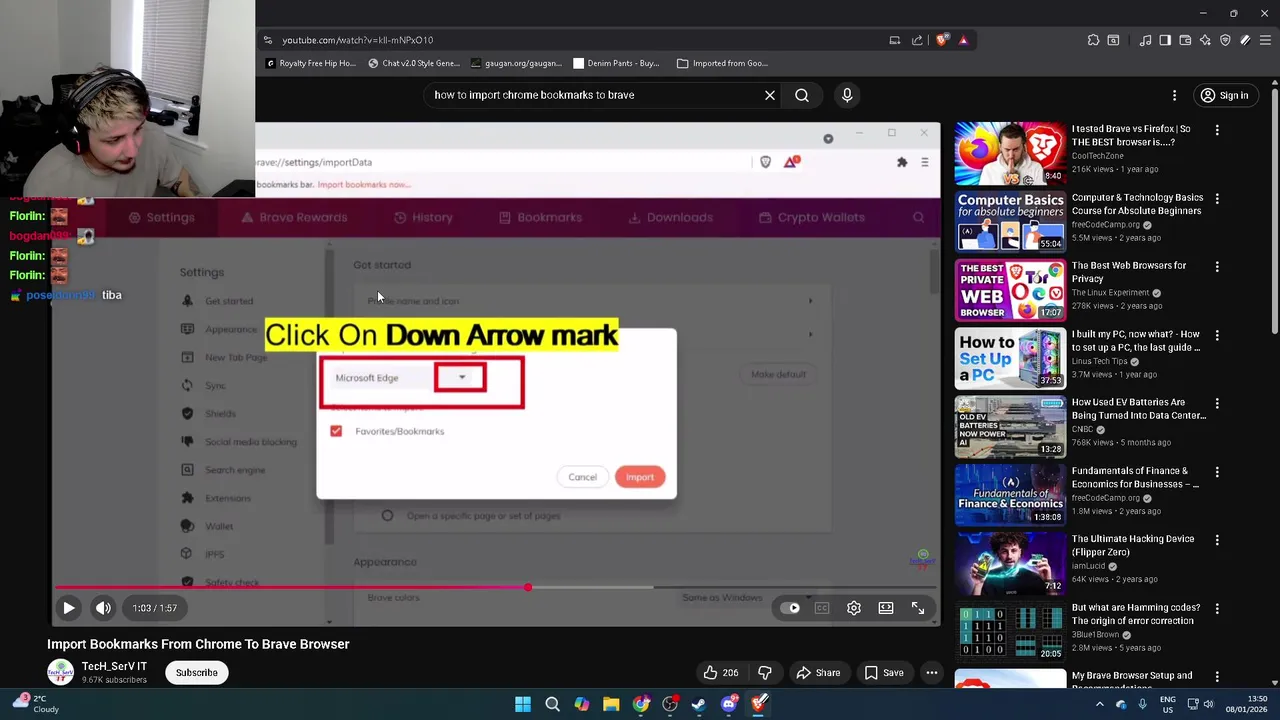Screen dimensions: 1280x720
Task: Open the Brave Wallet icon
Action: 1185,40
